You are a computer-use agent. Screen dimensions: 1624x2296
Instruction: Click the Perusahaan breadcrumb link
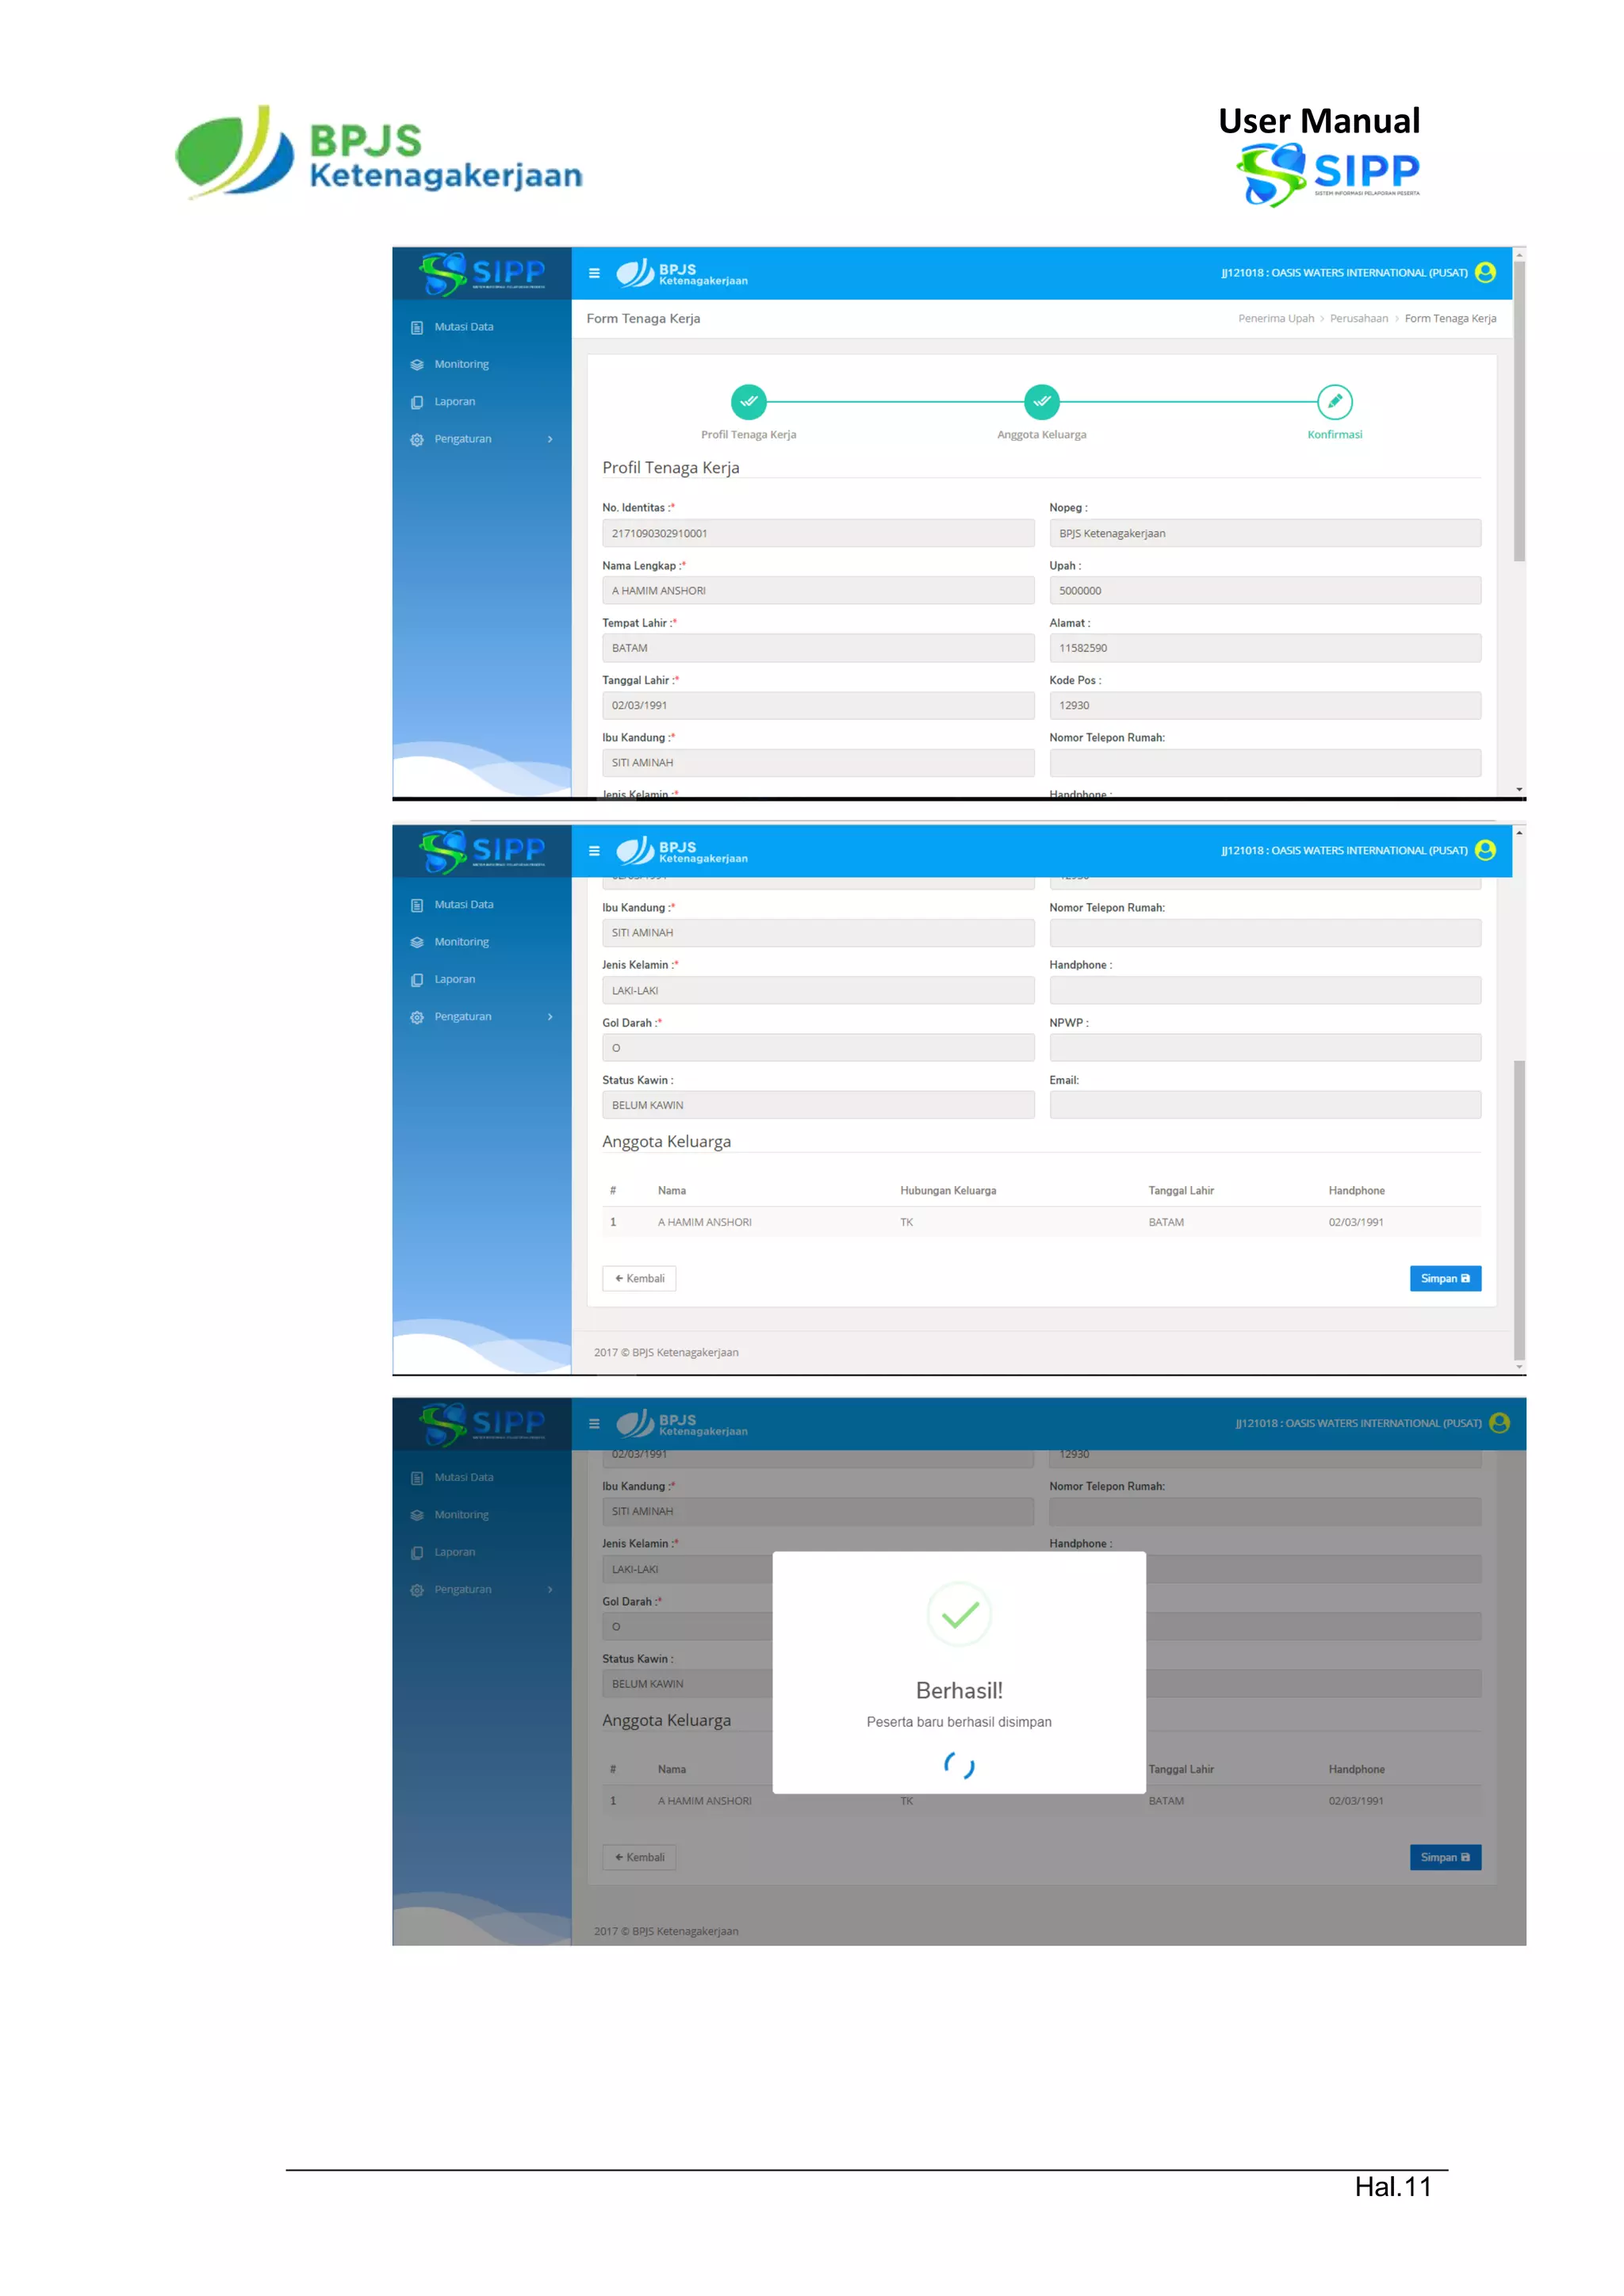tap(1358, 319)
